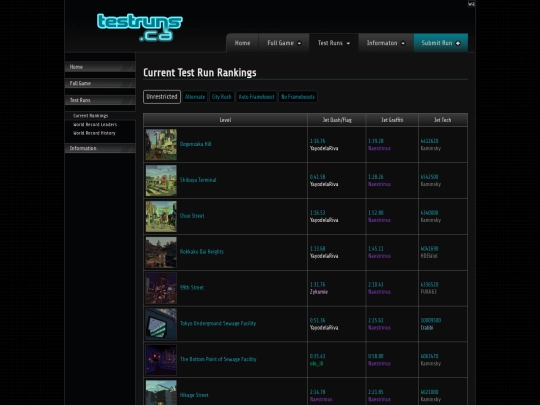This screenshot has height=405, width=540.
Task: Open Information in the left sidebar
Action: pyautogui.click(x=100, y=148)
